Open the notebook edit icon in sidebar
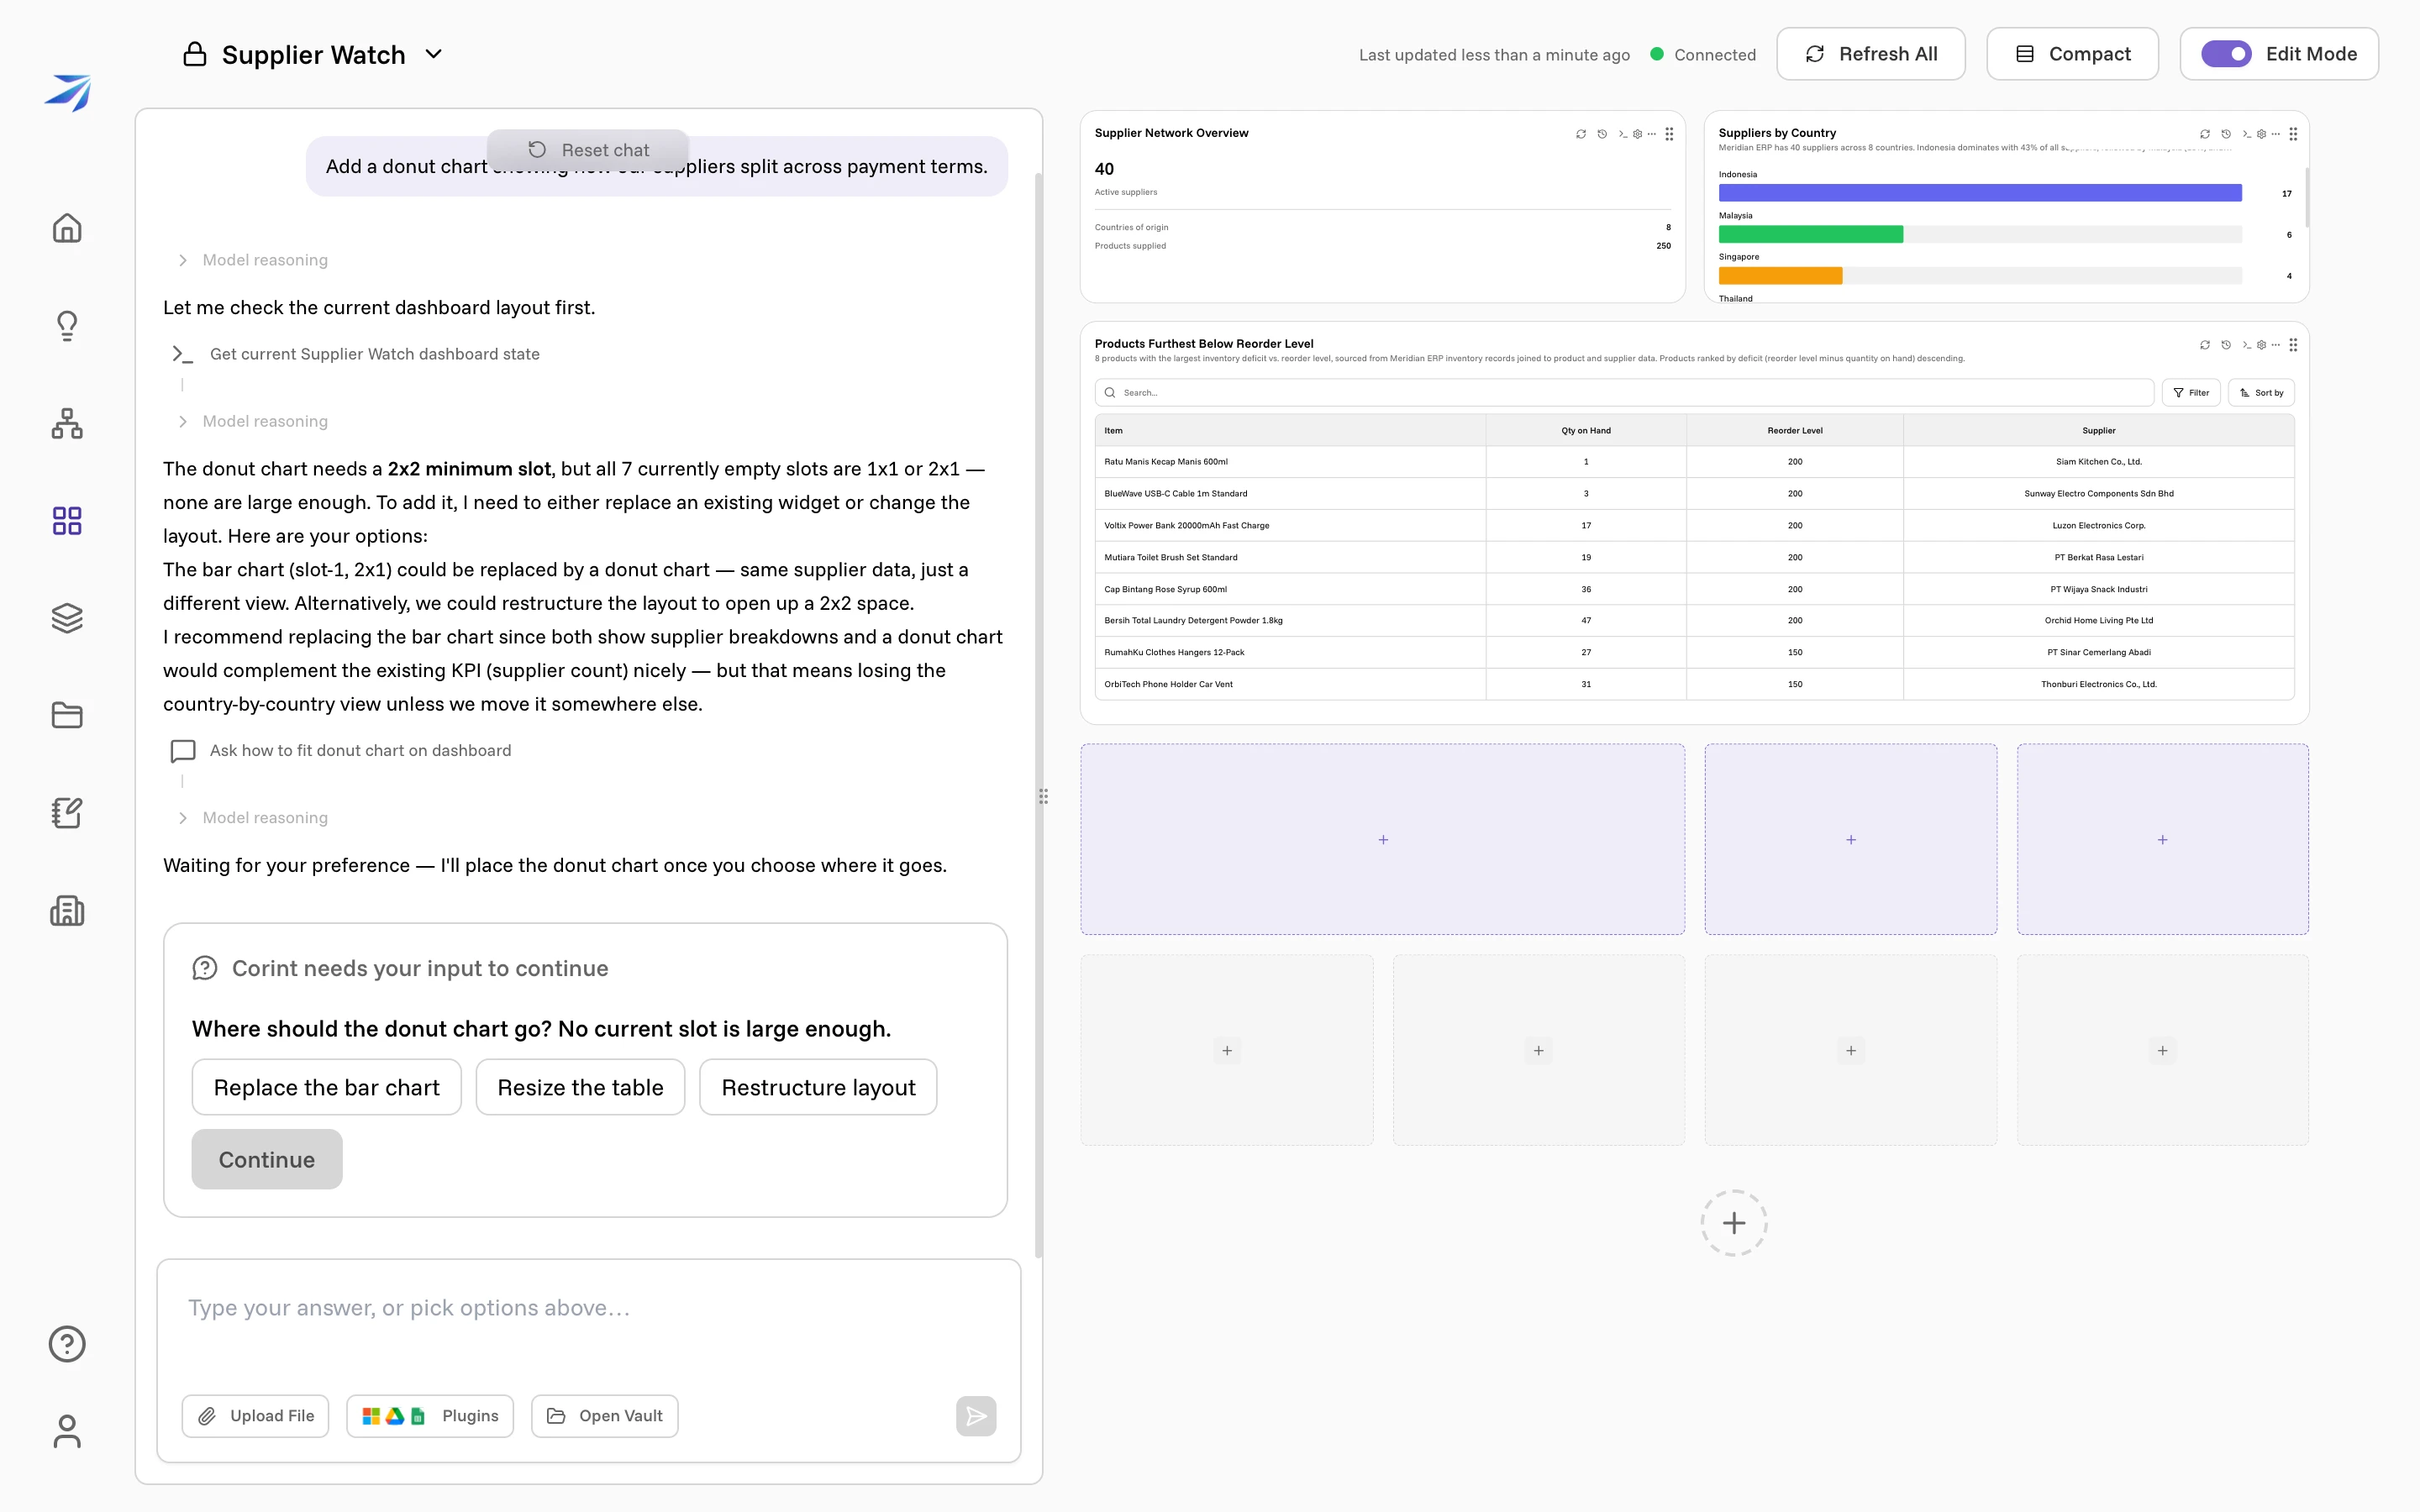This screenshot has width=2420, height=1512. 67,813
